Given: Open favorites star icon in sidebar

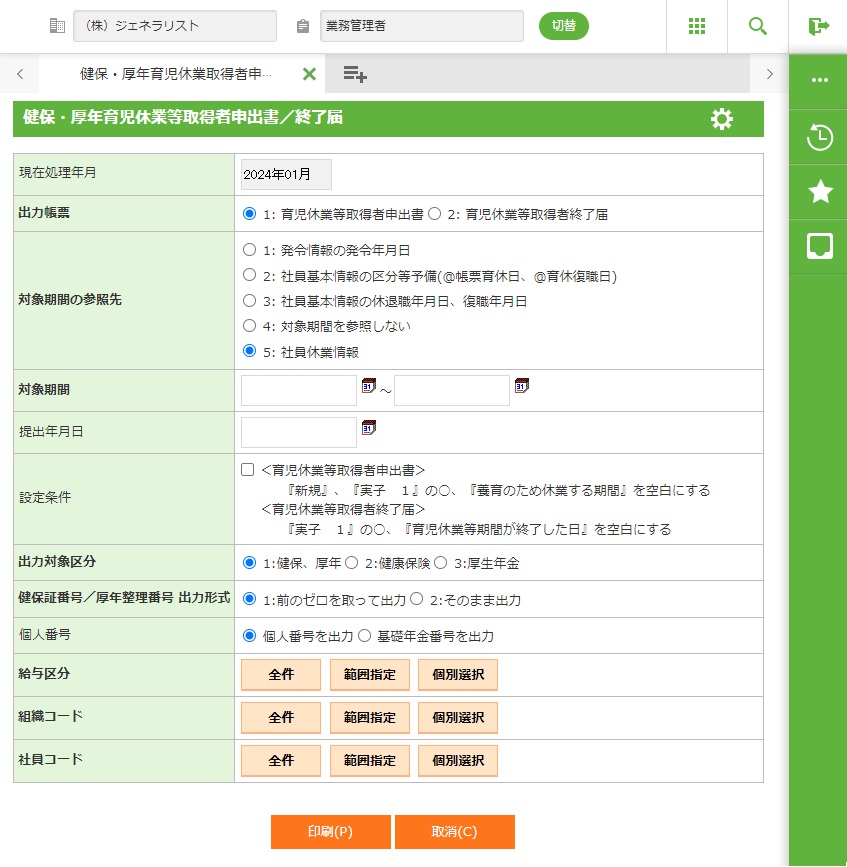Looking at the screenshot, I should (x=819, y=192).
